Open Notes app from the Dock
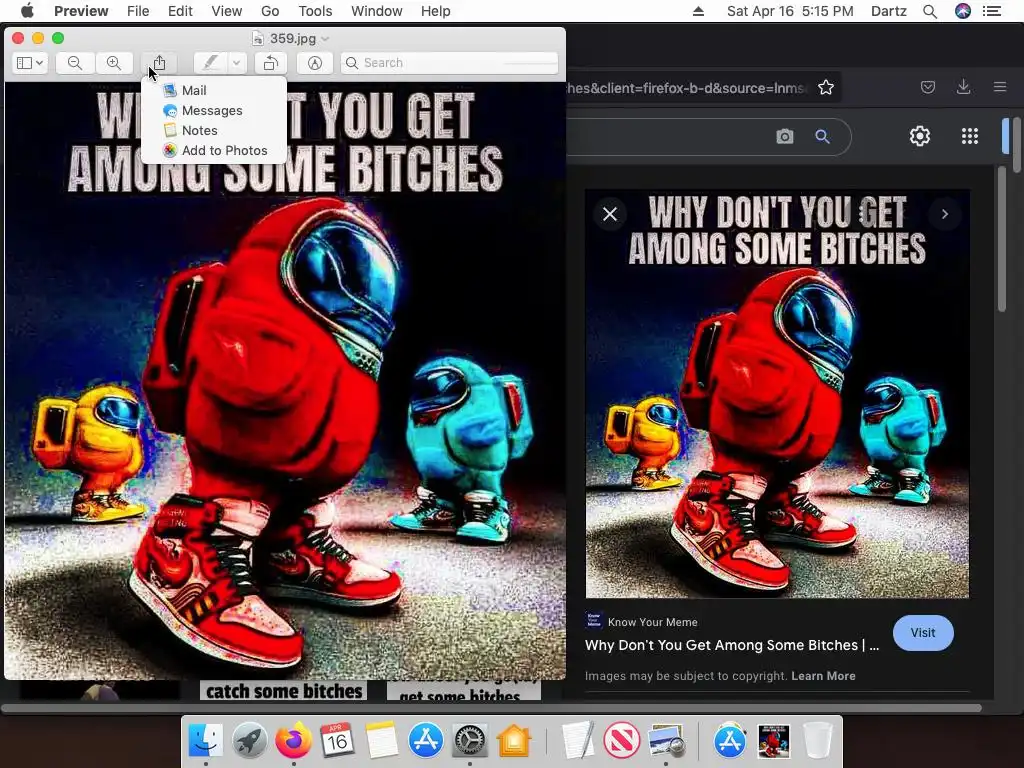The height and width of the screenshot is (768, 1024). [x=381, y=740]
